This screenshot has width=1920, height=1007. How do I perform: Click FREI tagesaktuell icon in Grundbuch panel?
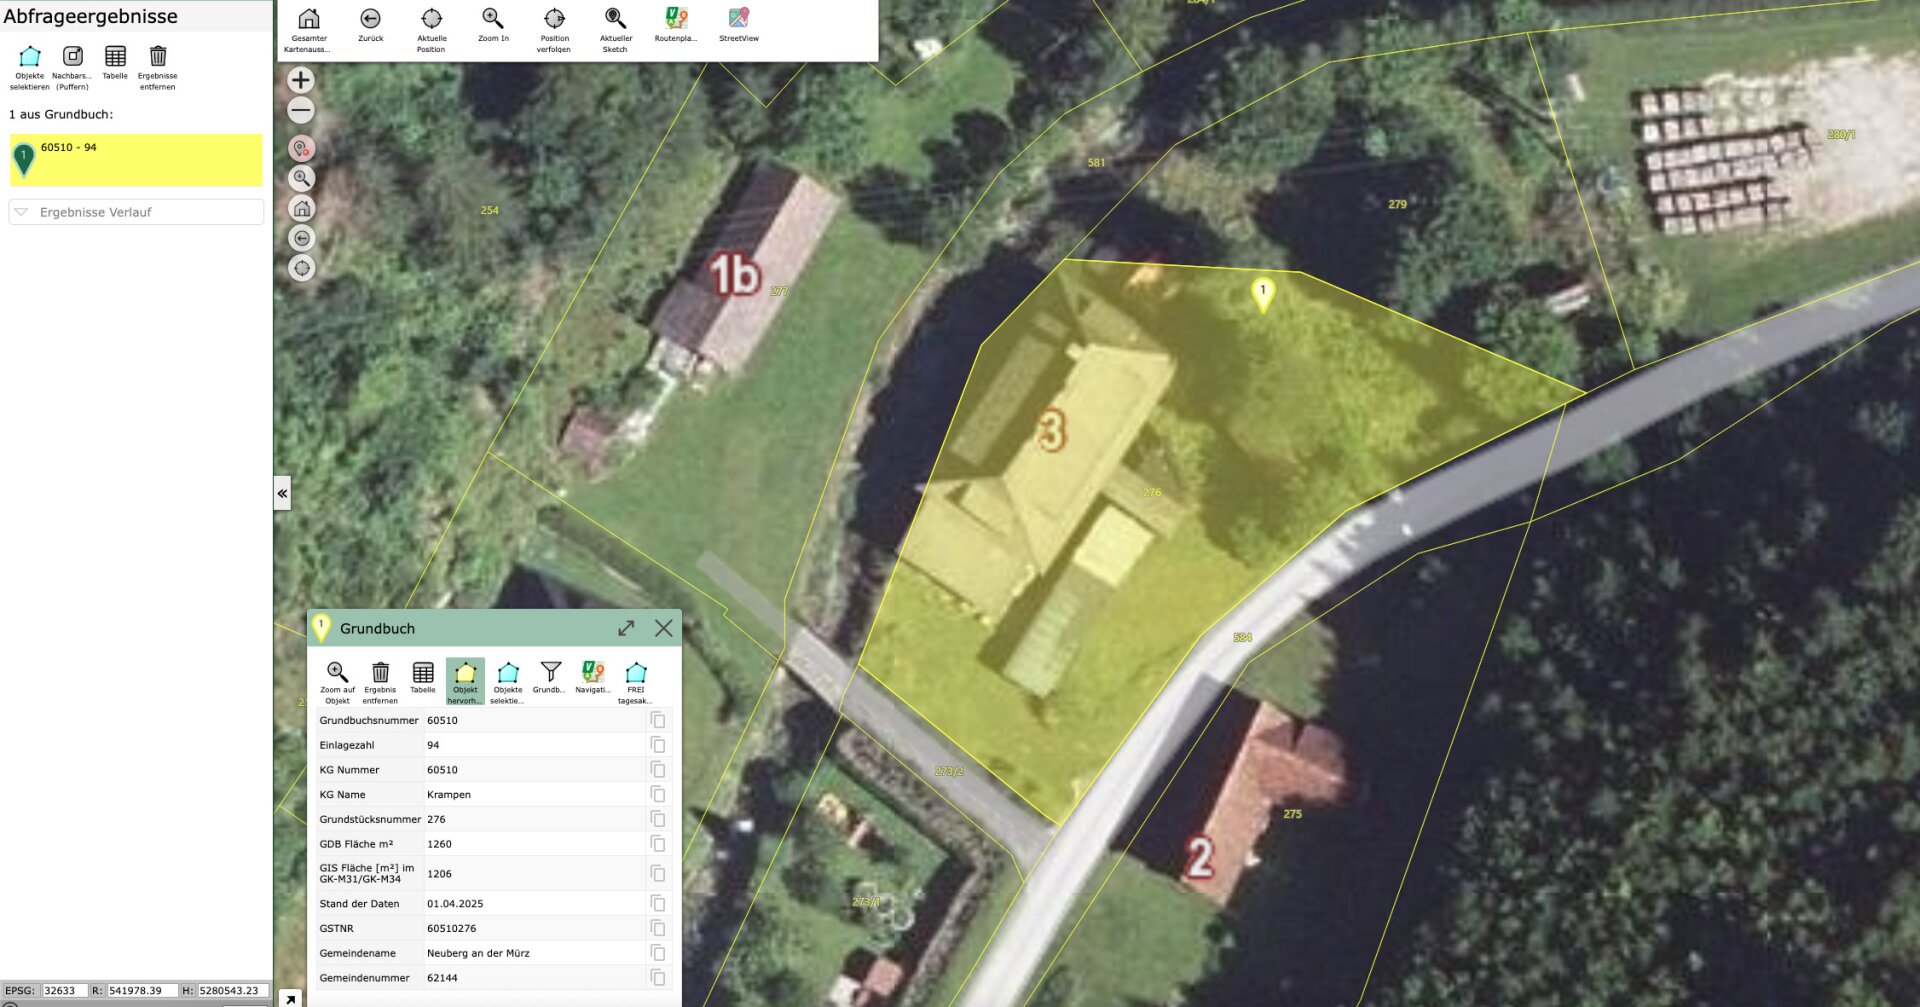635,673
